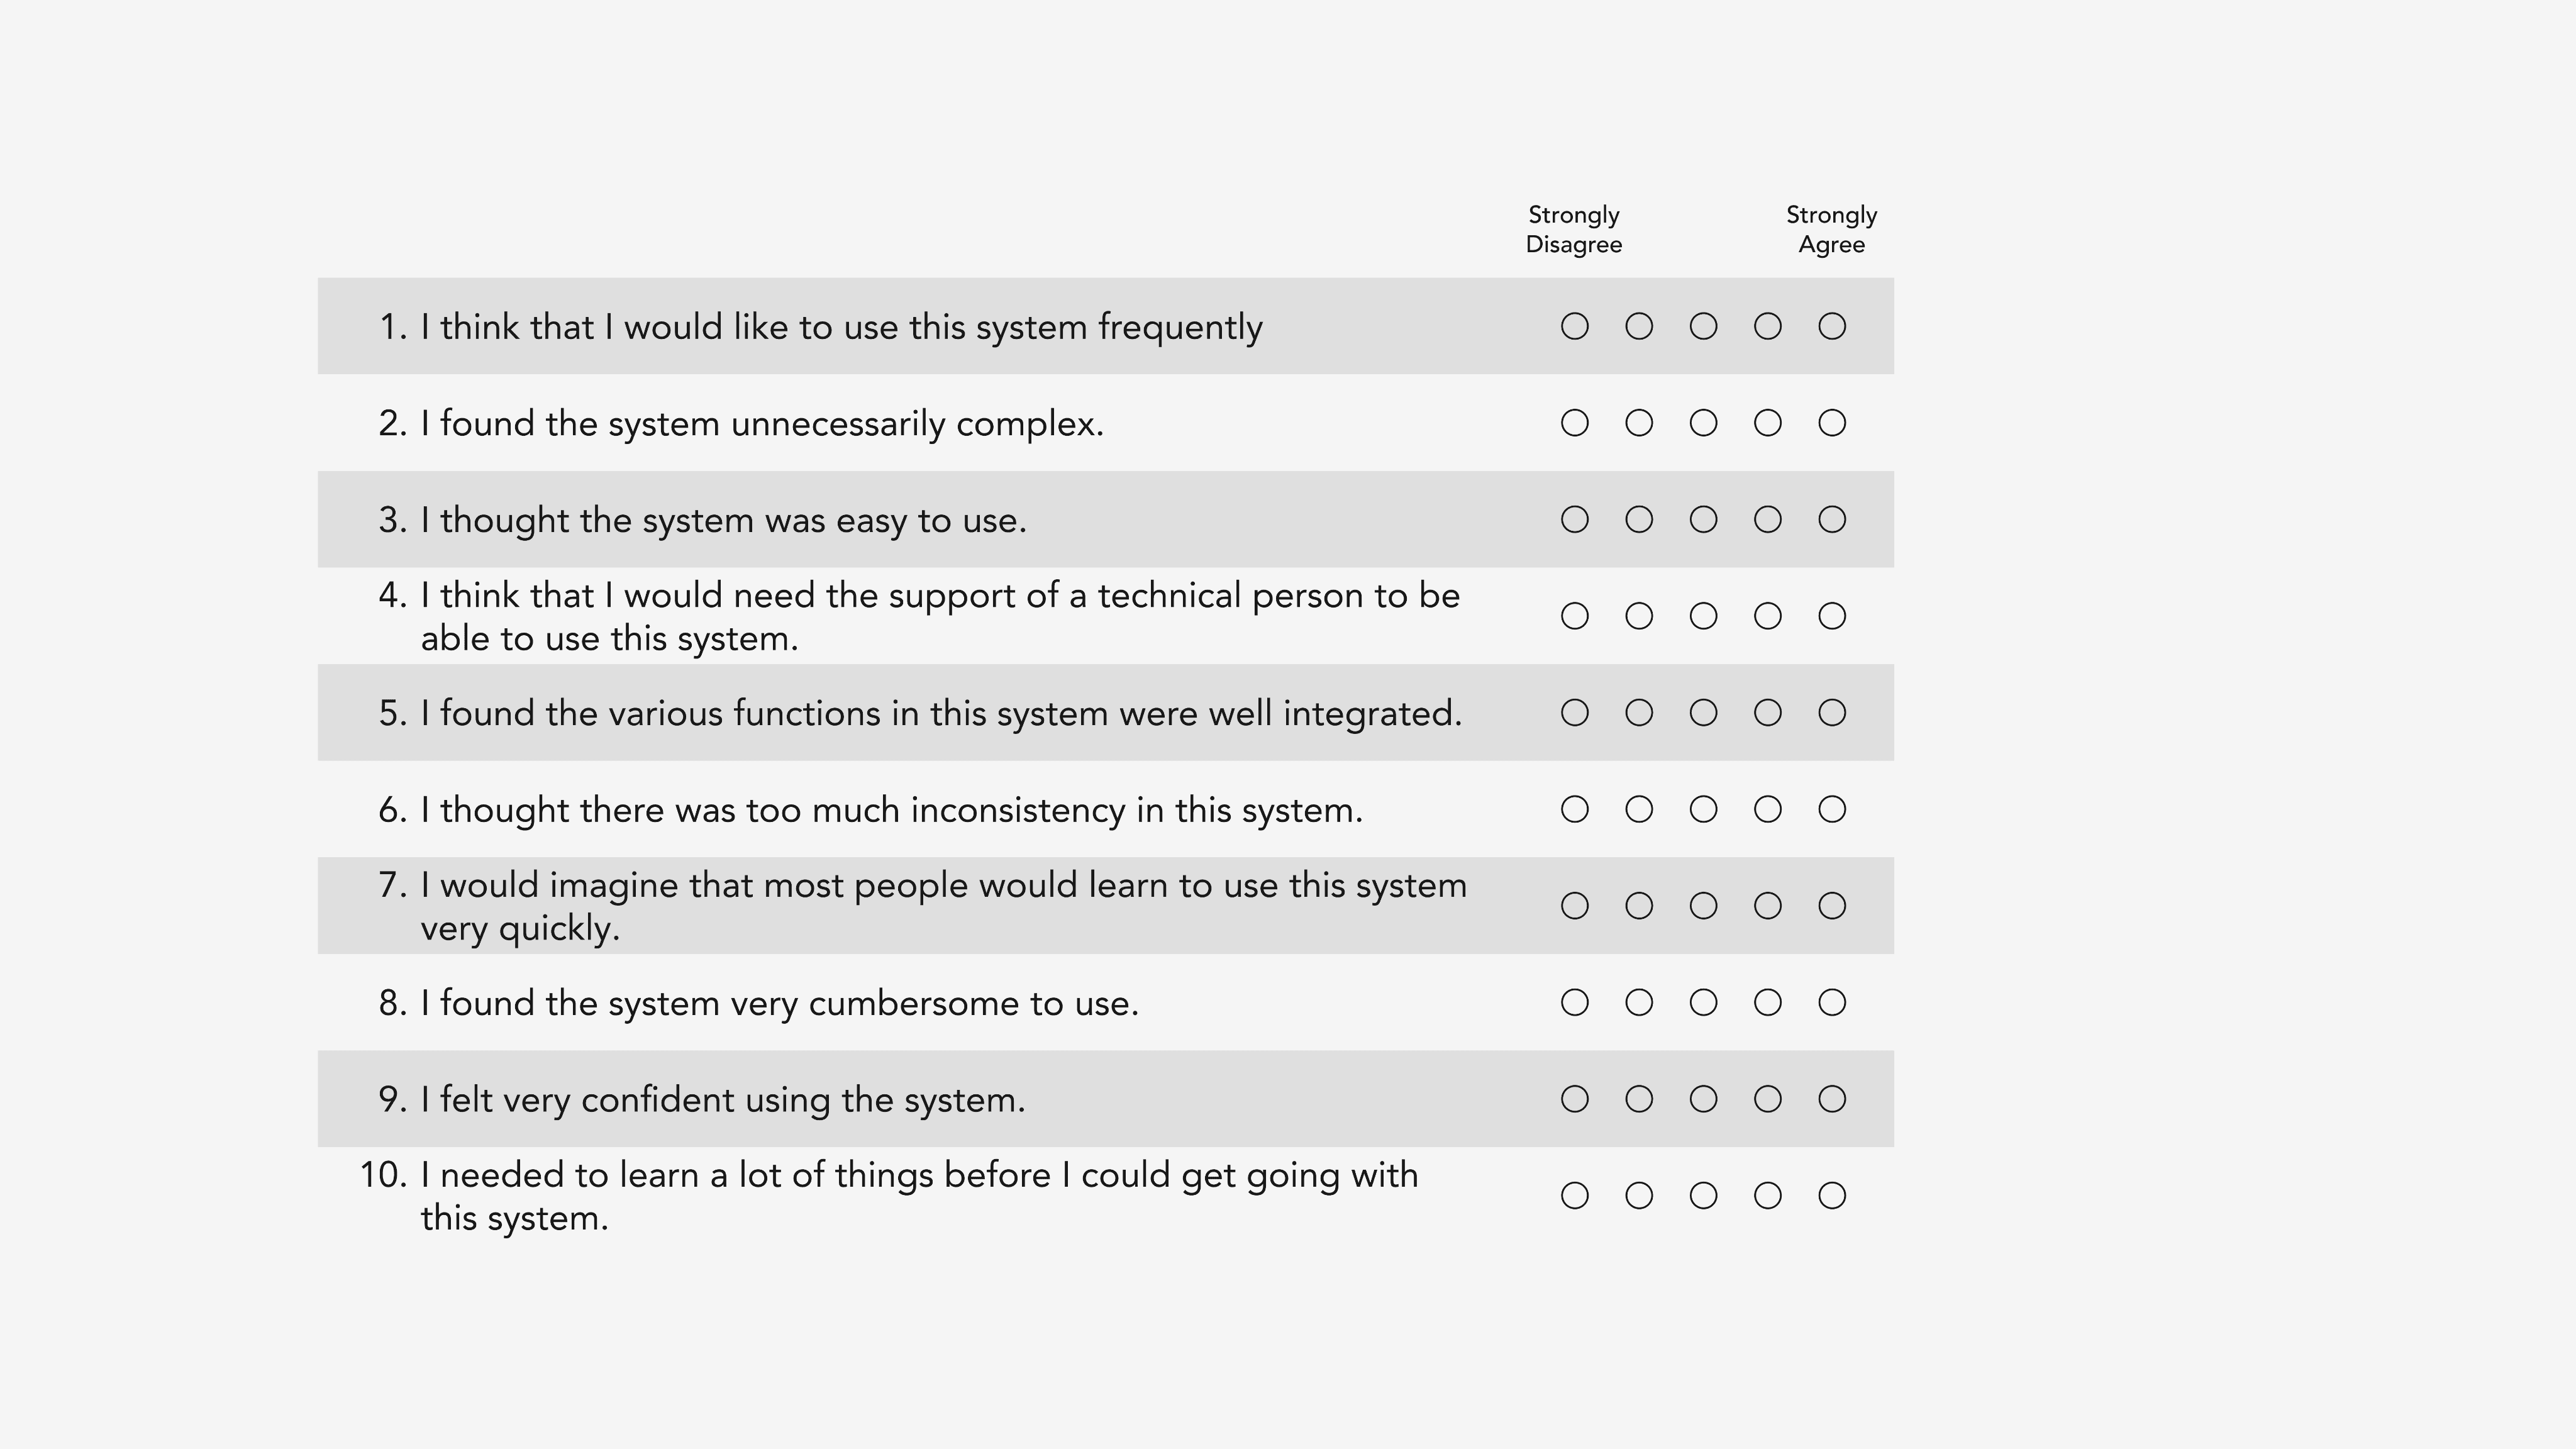Pick second radio button for question 5
The height and width of the screenshot is (1449, 2576).
point(1639,713)
